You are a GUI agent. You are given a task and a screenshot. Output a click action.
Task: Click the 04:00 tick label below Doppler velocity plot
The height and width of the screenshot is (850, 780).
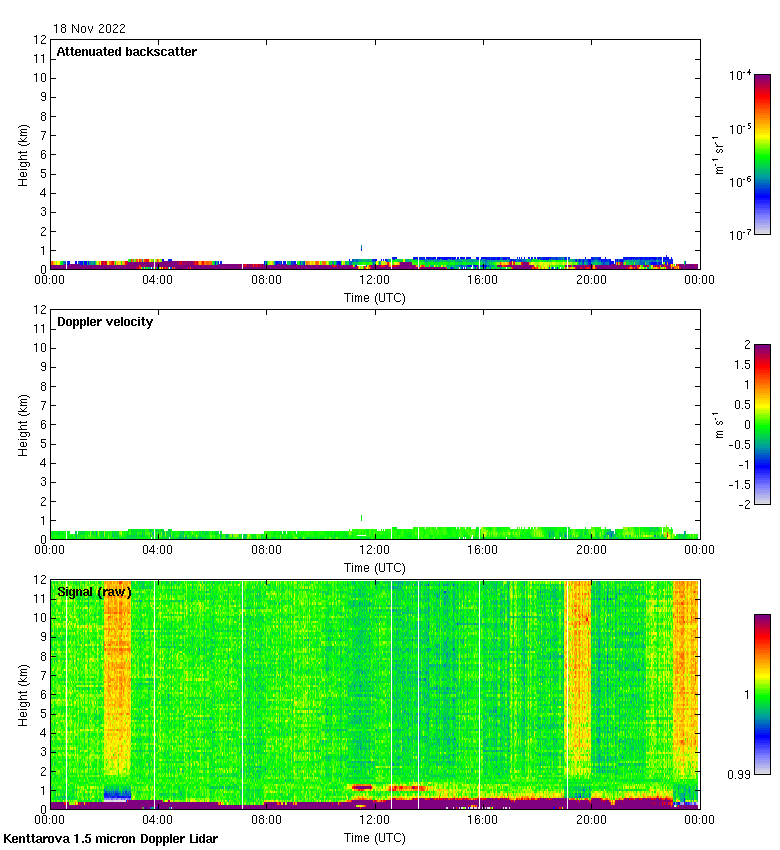click(158, 551)
